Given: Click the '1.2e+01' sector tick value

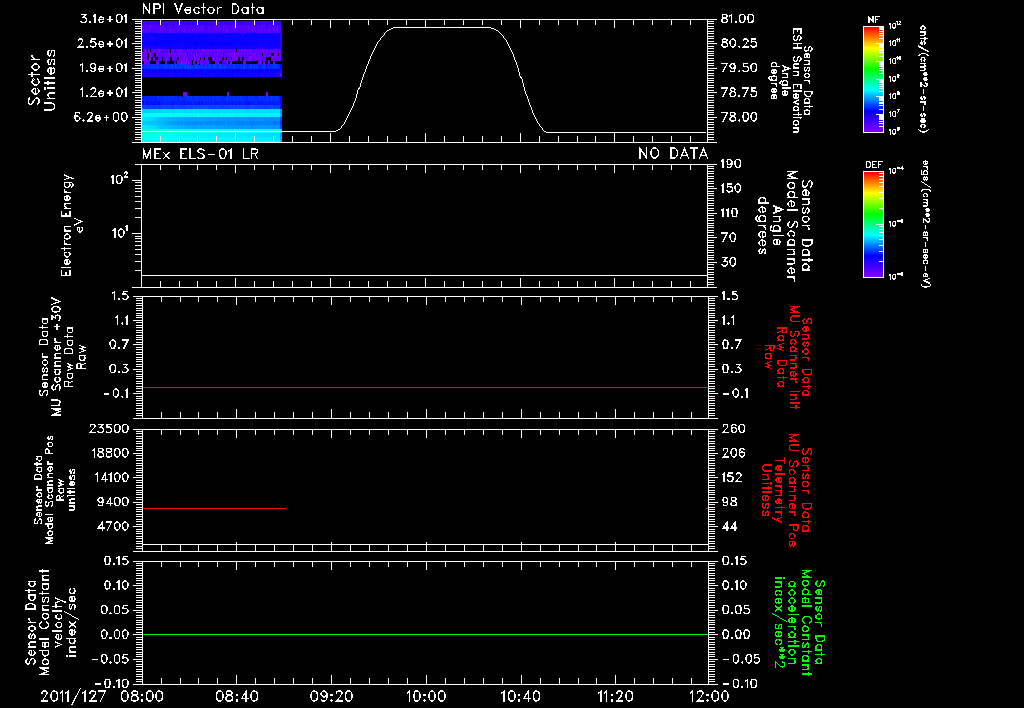Looking at the screenshot, I should [x=103, y=93].
